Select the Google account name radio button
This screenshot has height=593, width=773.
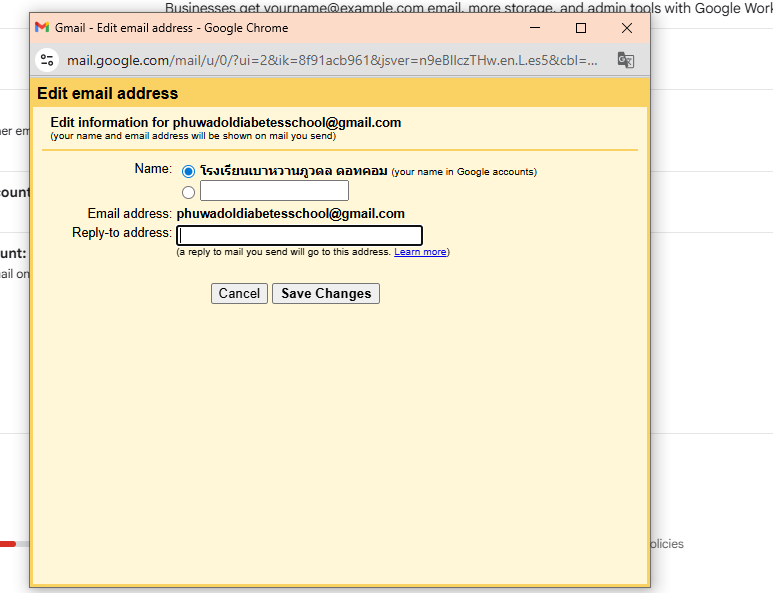(x=189, y=172)
